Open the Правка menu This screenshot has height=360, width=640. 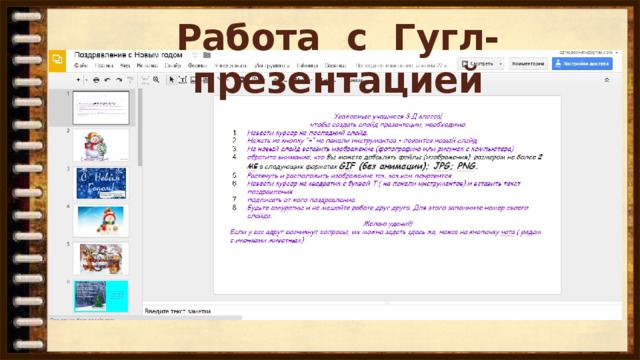104,65
